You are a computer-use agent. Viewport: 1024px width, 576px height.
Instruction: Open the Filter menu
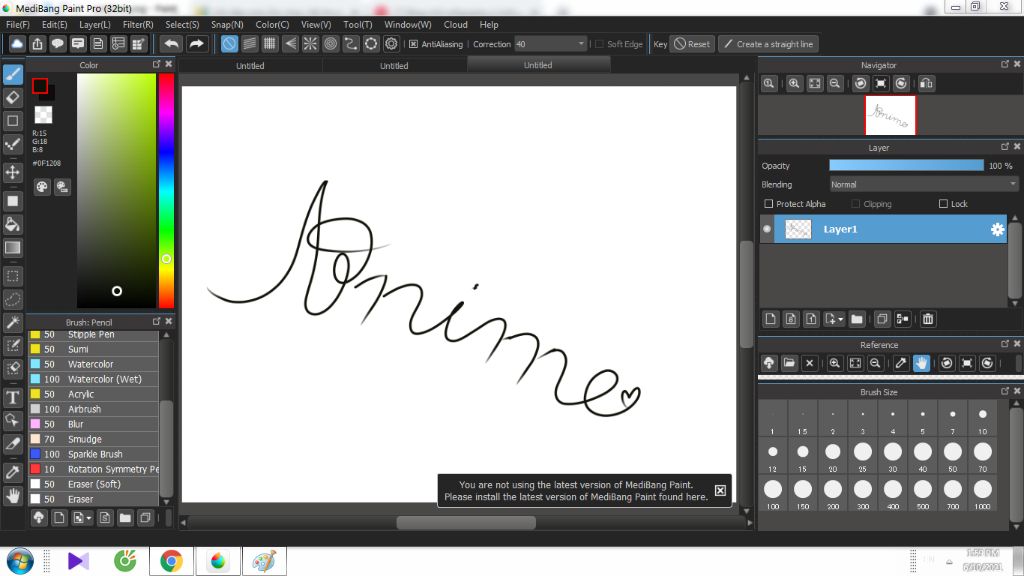pos(138,25)
